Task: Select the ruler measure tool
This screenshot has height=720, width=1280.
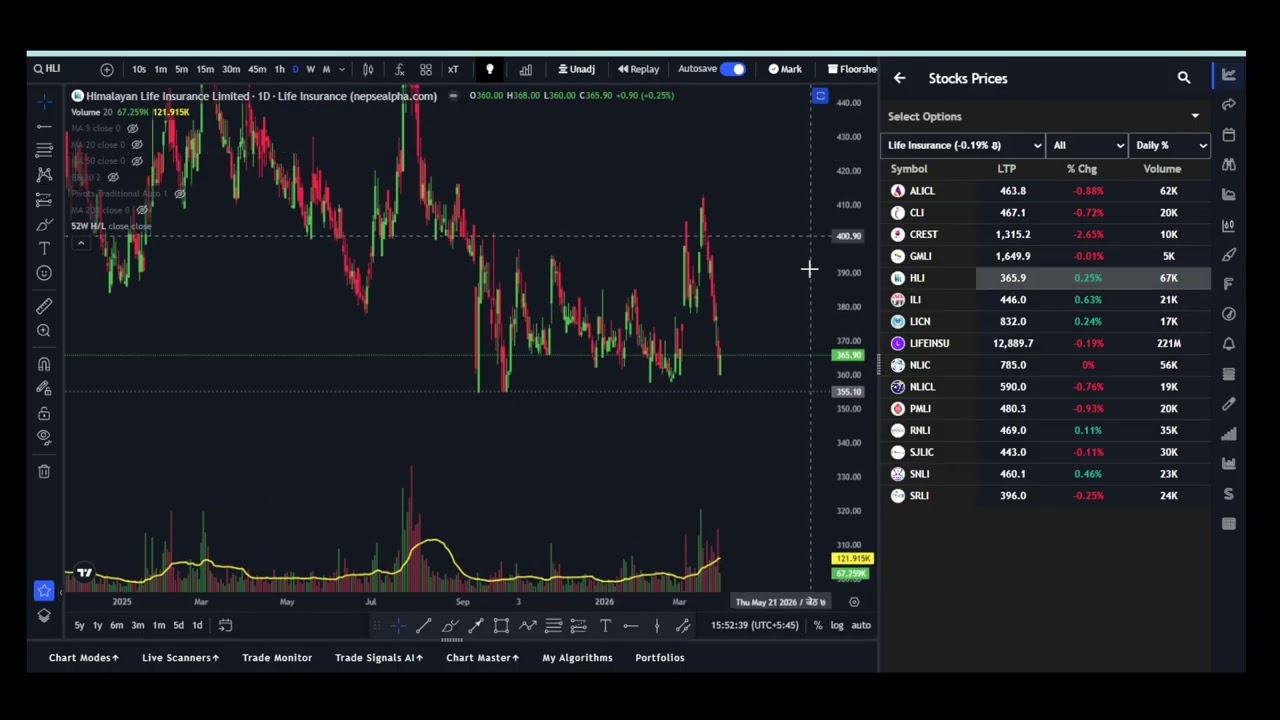Action: point(44,306)
